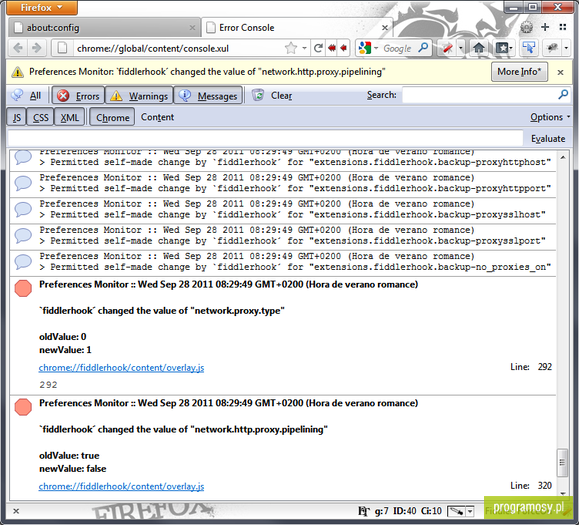The height and width of the screenshot is (525, 579).
Task: Click the red error icon for network.proxy.type
Action: pos(23,288)
